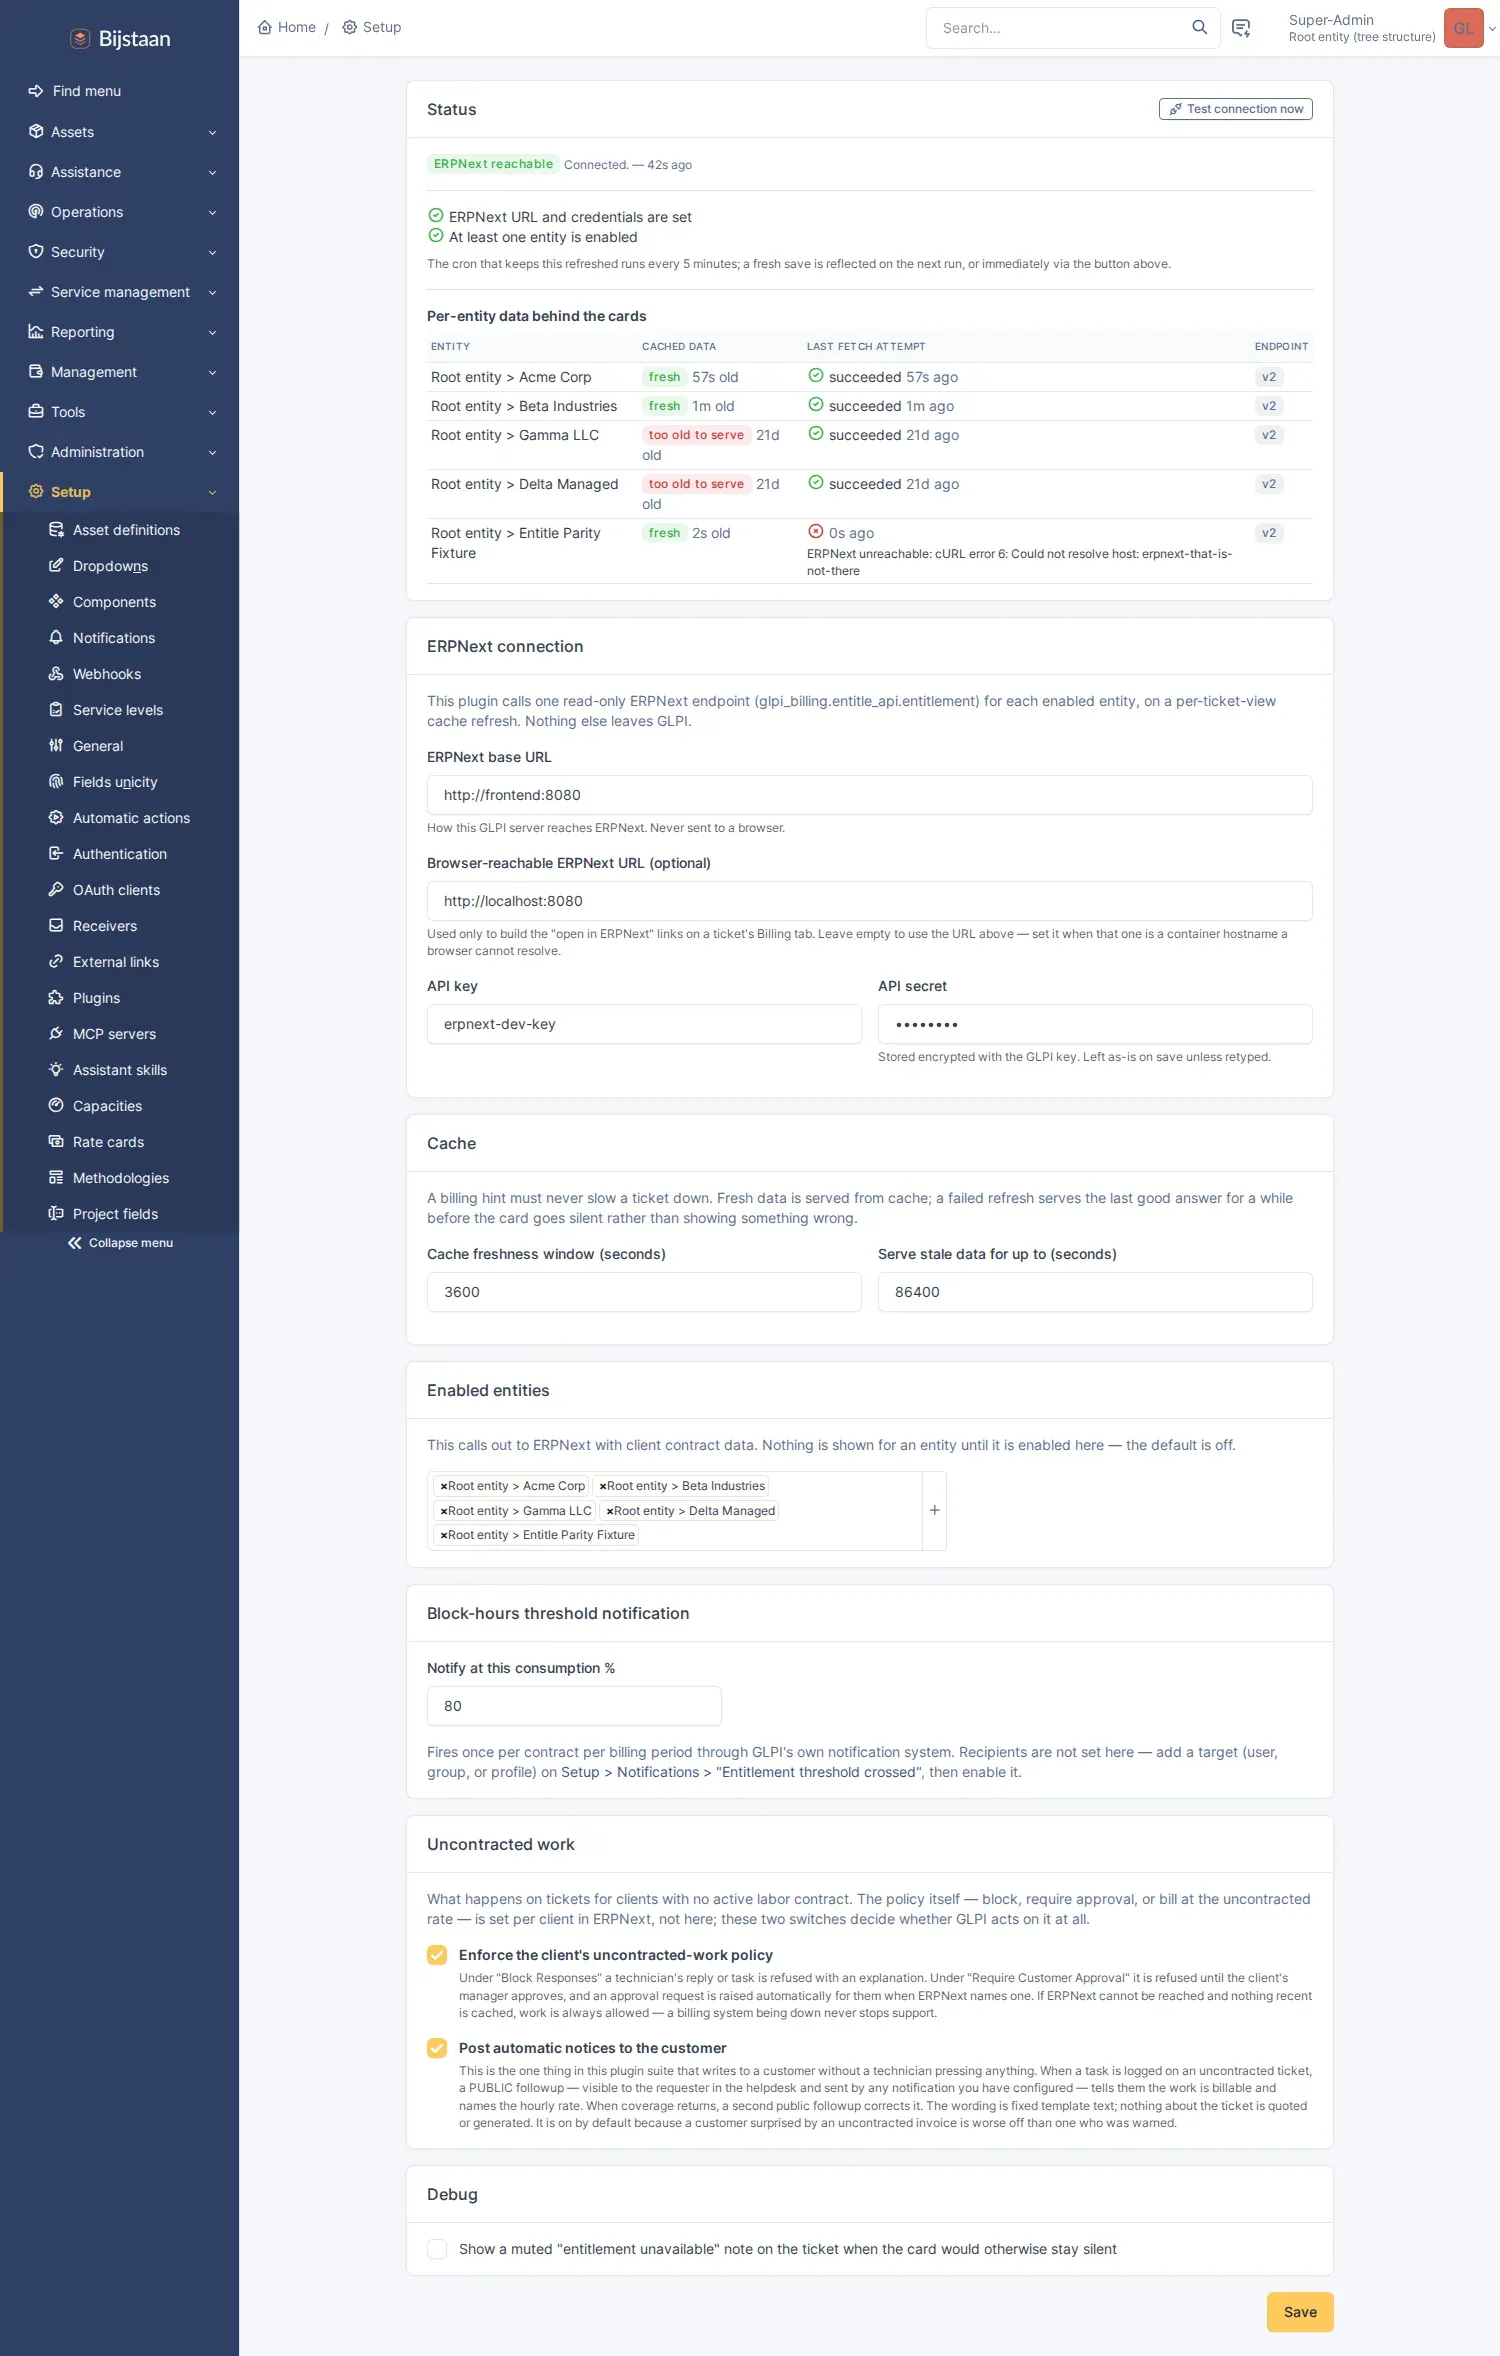
Task: Remove Acme Corp from enabled entities
Action: (x=444, y=1487)
